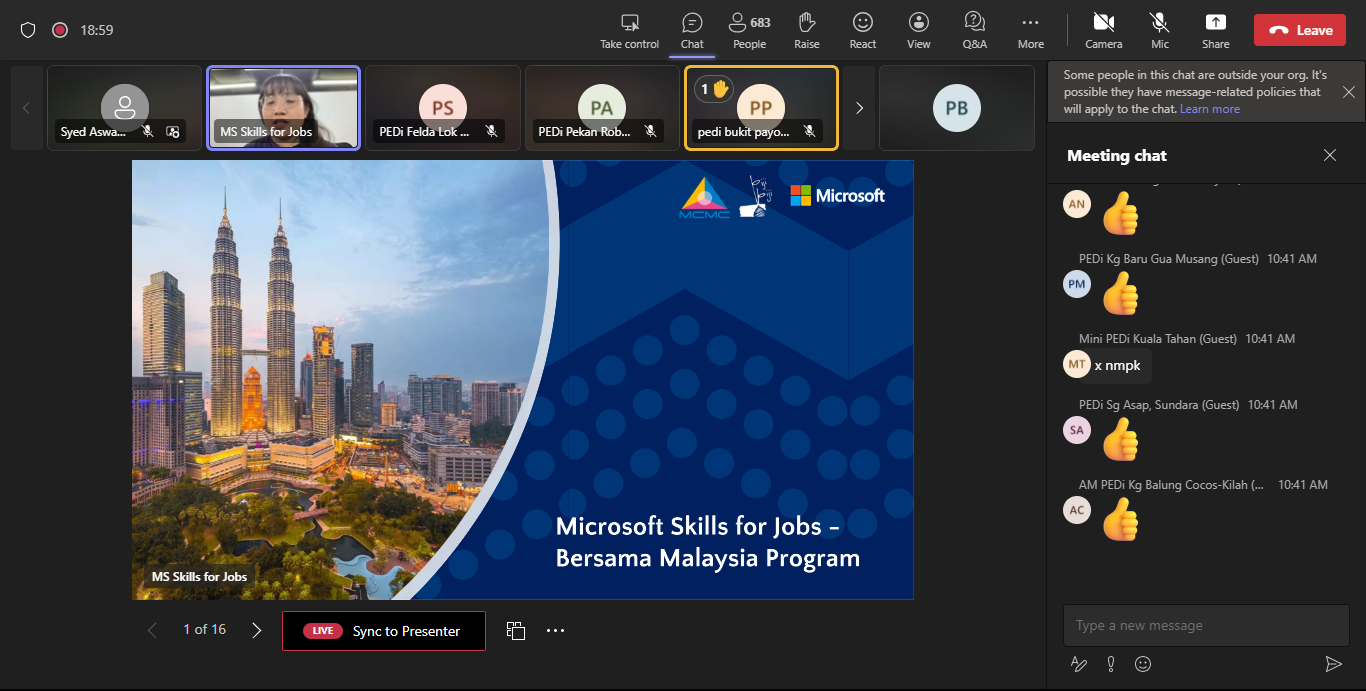Click in Type a new message box
This screenshot has height=691, width=1366.
(x=1206, y=626)
